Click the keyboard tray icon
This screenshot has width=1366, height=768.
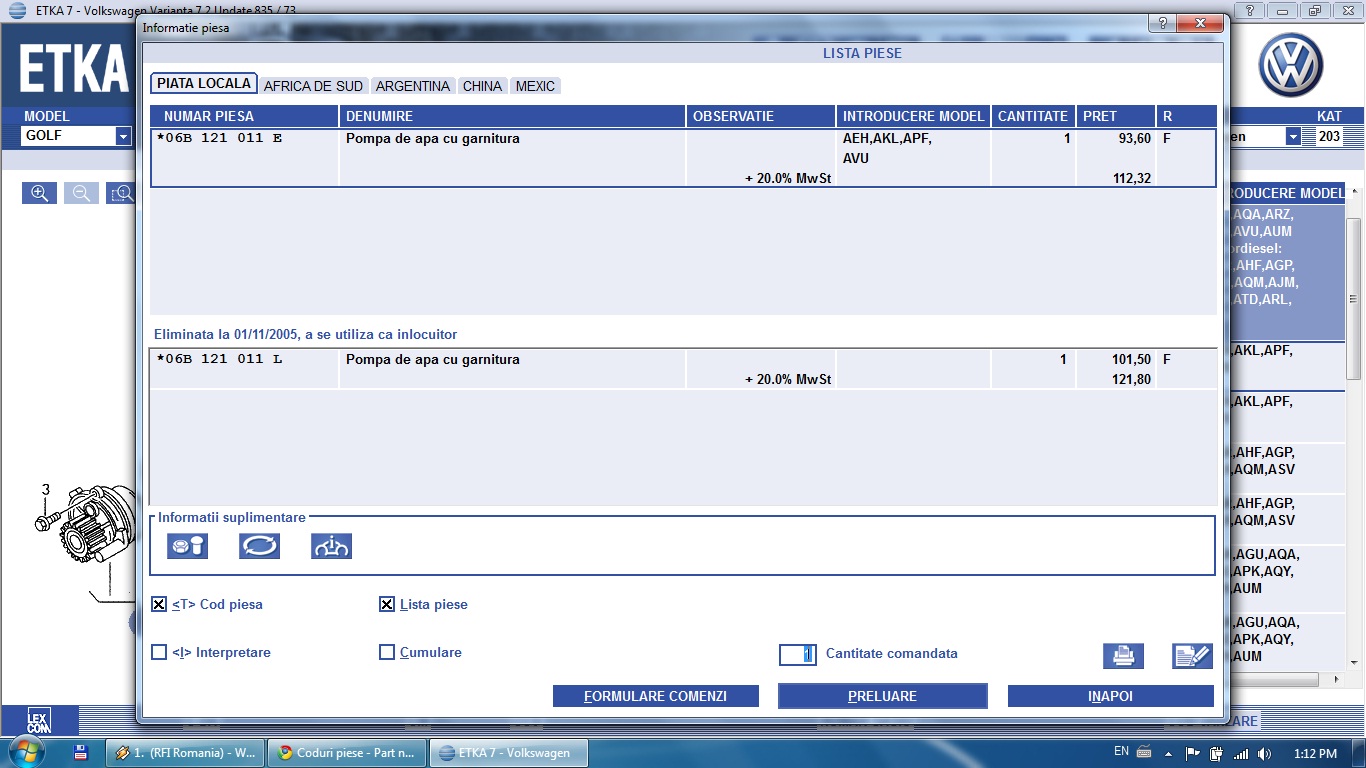(1144, 752)
